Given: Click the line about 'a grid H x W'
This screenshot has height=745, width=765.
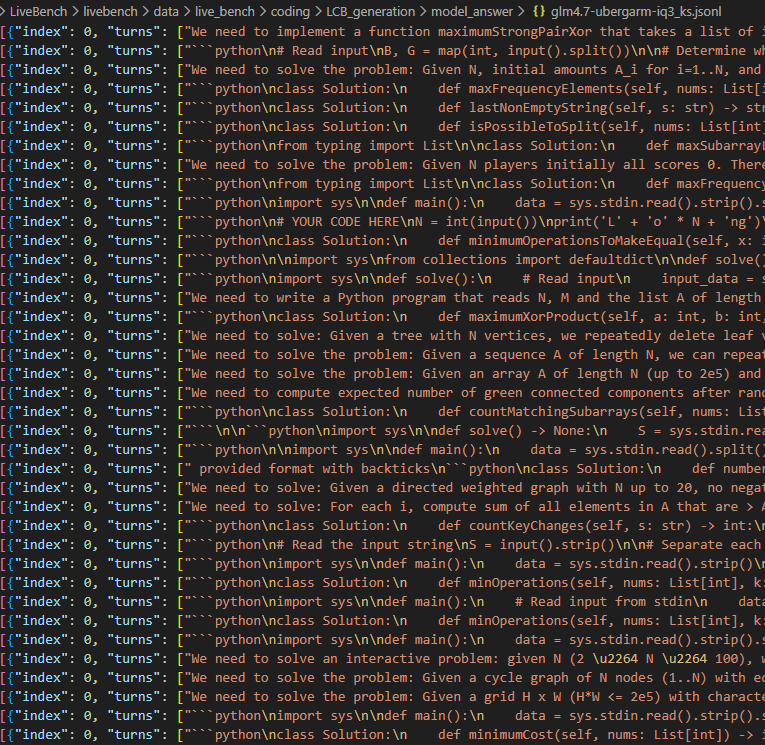Looking at the screenshot, I should (x=382, y=698).
